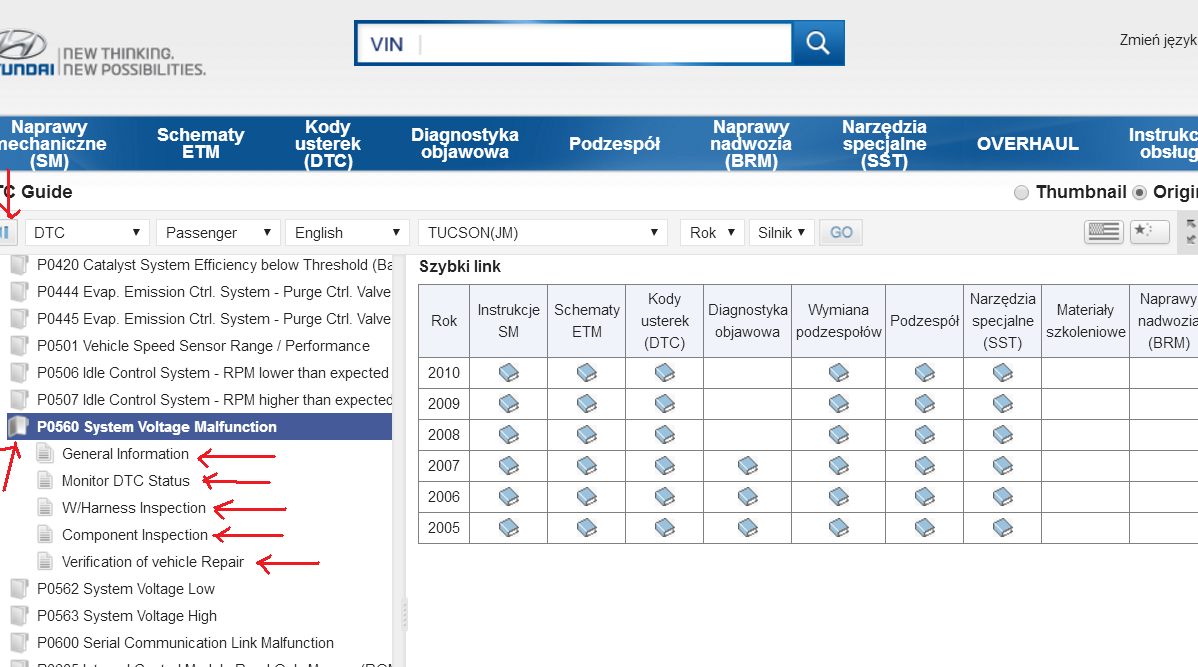Open the Podzespół menu tab
Screen dimensions: 1198x667
(614, 144)
